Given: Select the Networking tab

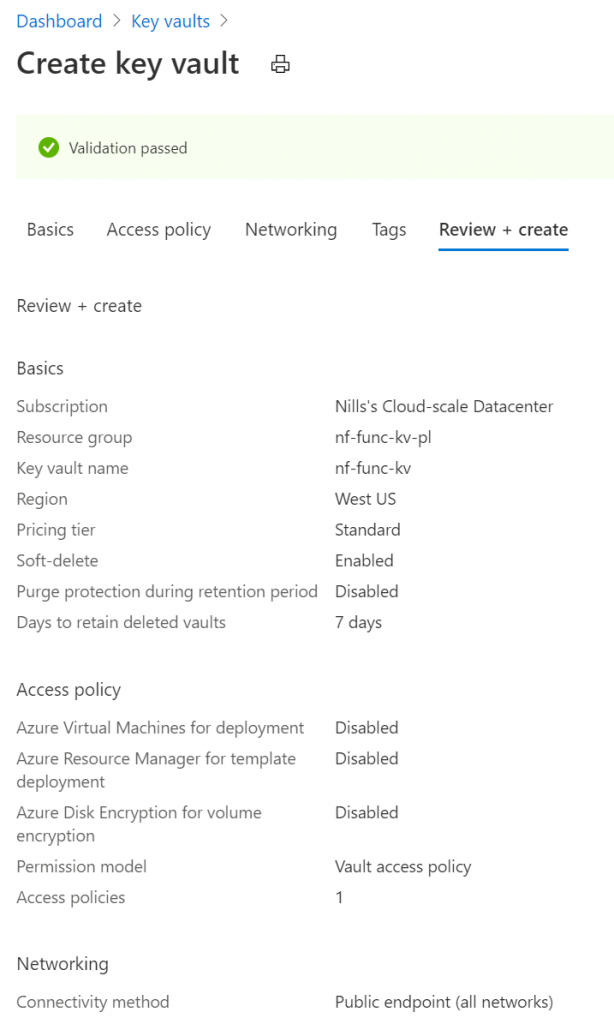Looking at the screenshot, I should point(291,230).
